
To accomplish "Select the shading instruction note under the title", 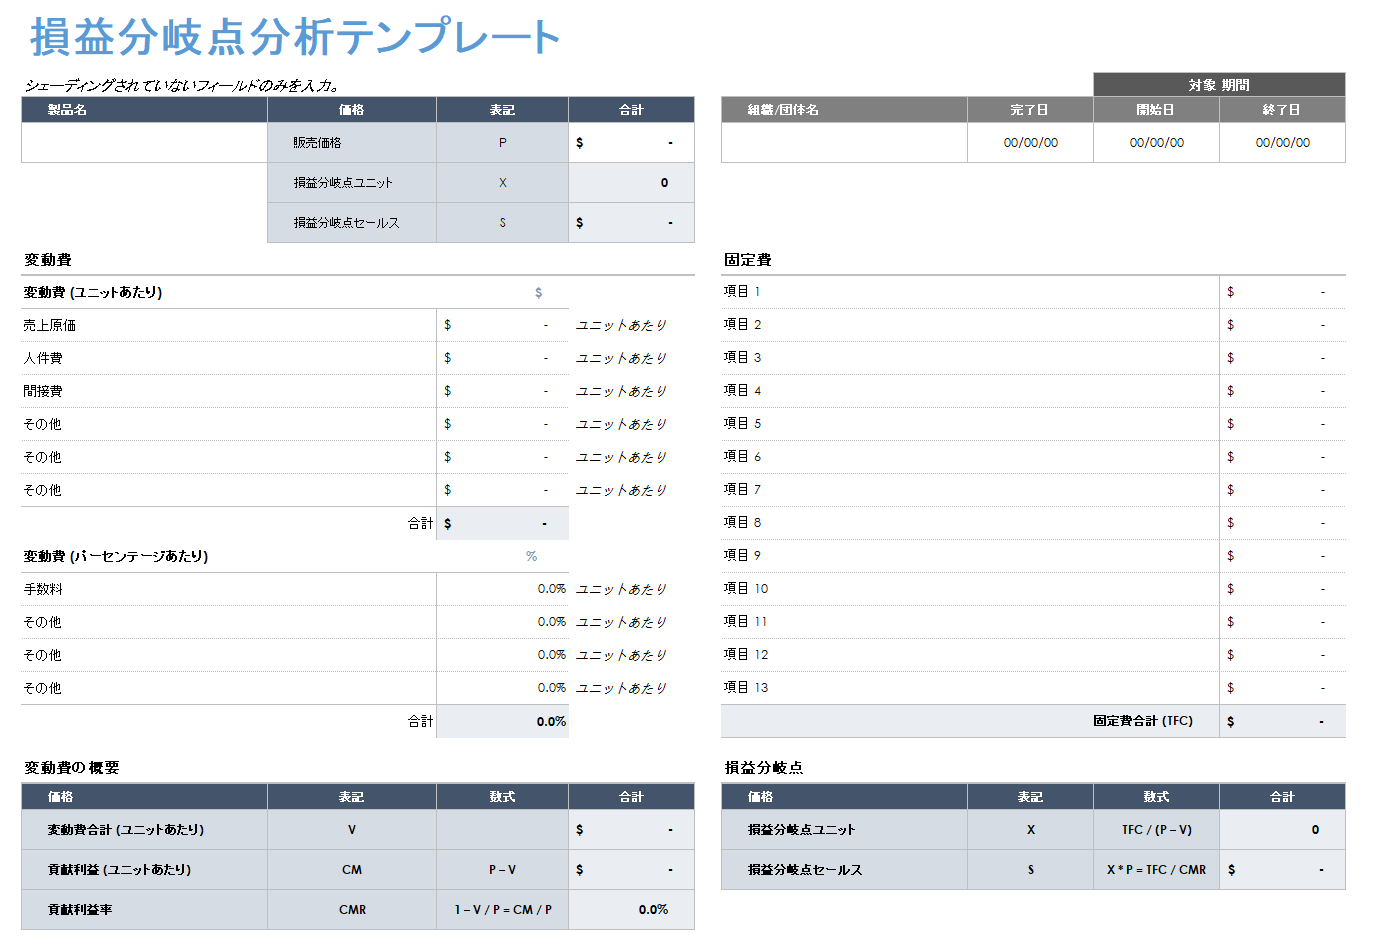I will [x=181, y=86].
